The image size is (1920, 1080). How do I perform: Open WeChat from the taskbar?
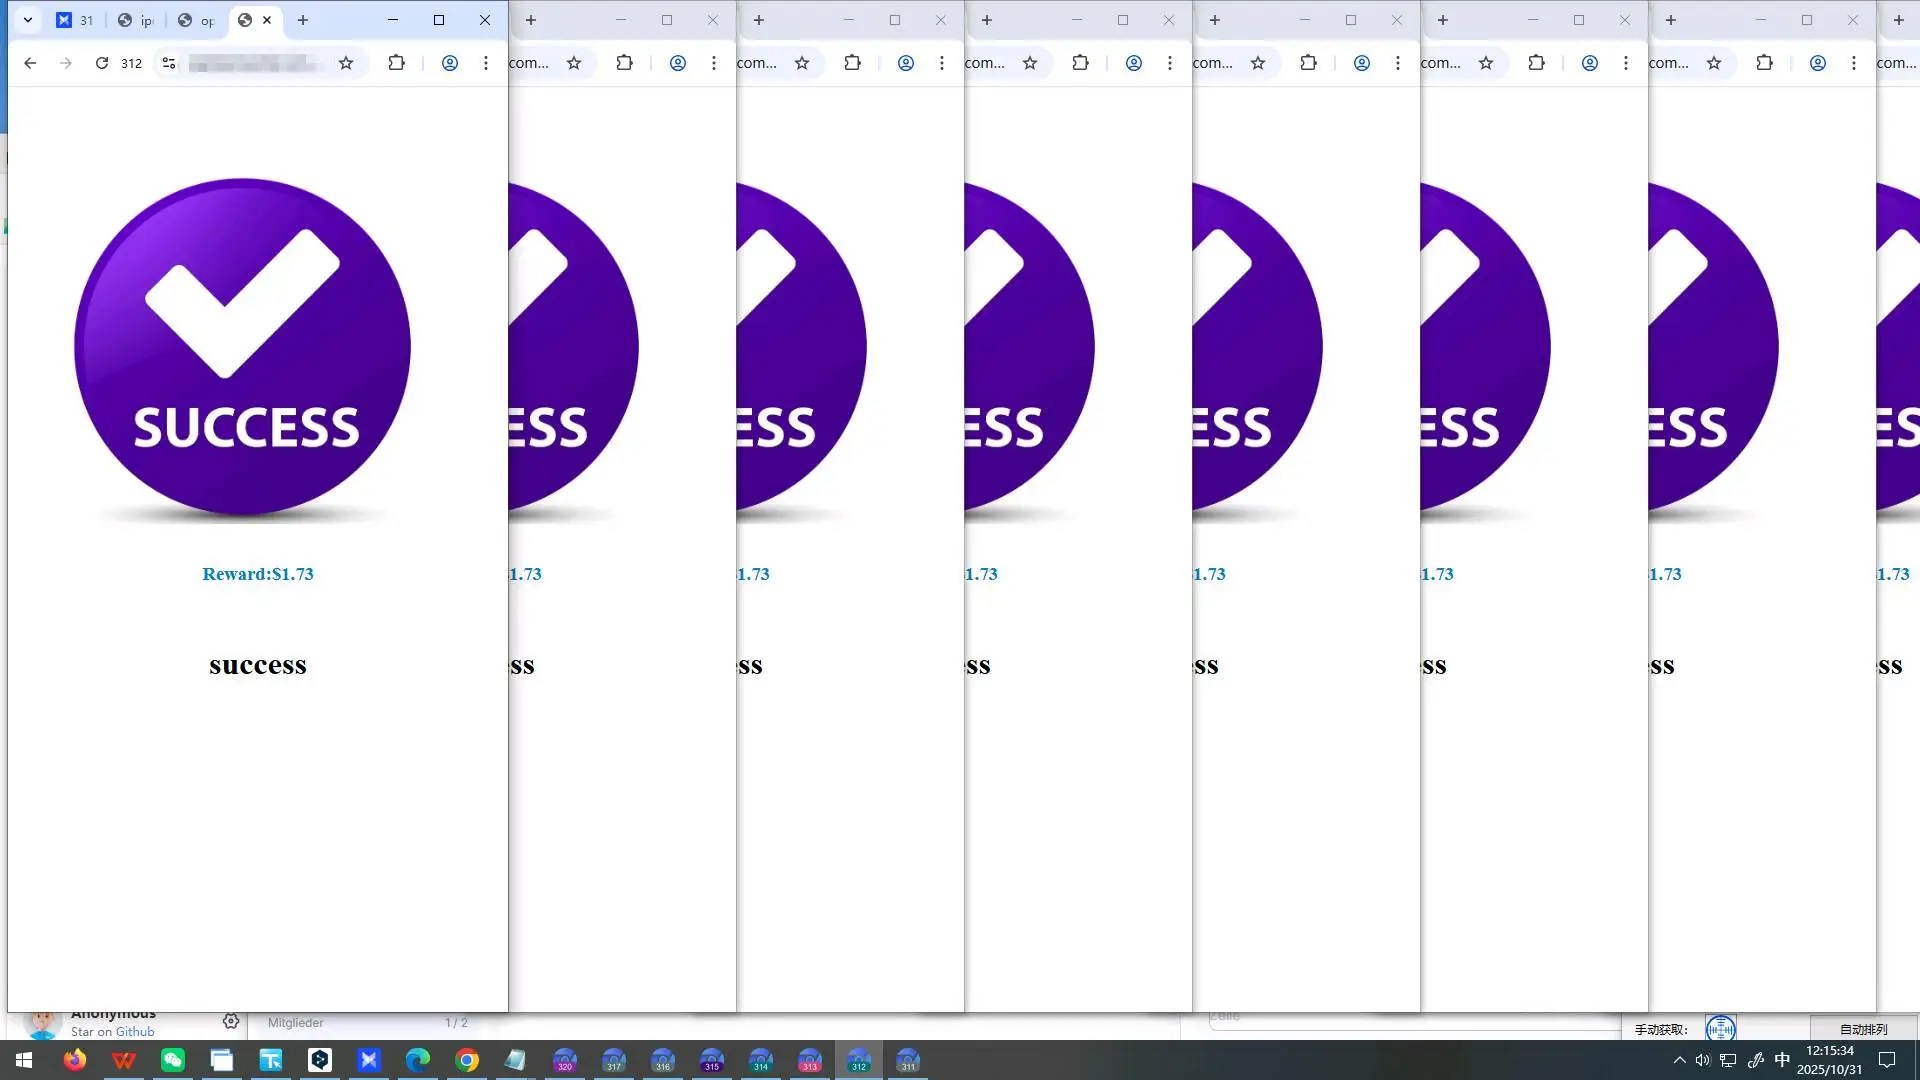[173, 1060]
